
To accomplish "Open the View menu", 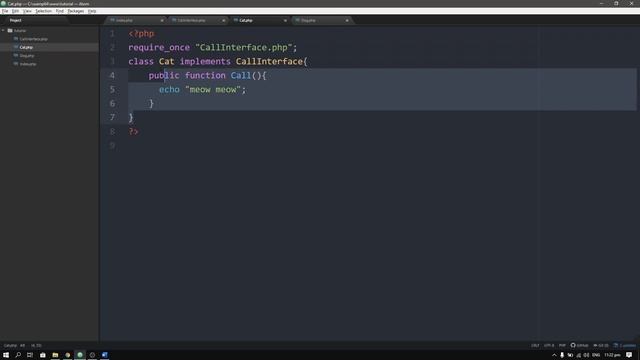I will coord(27,11).
